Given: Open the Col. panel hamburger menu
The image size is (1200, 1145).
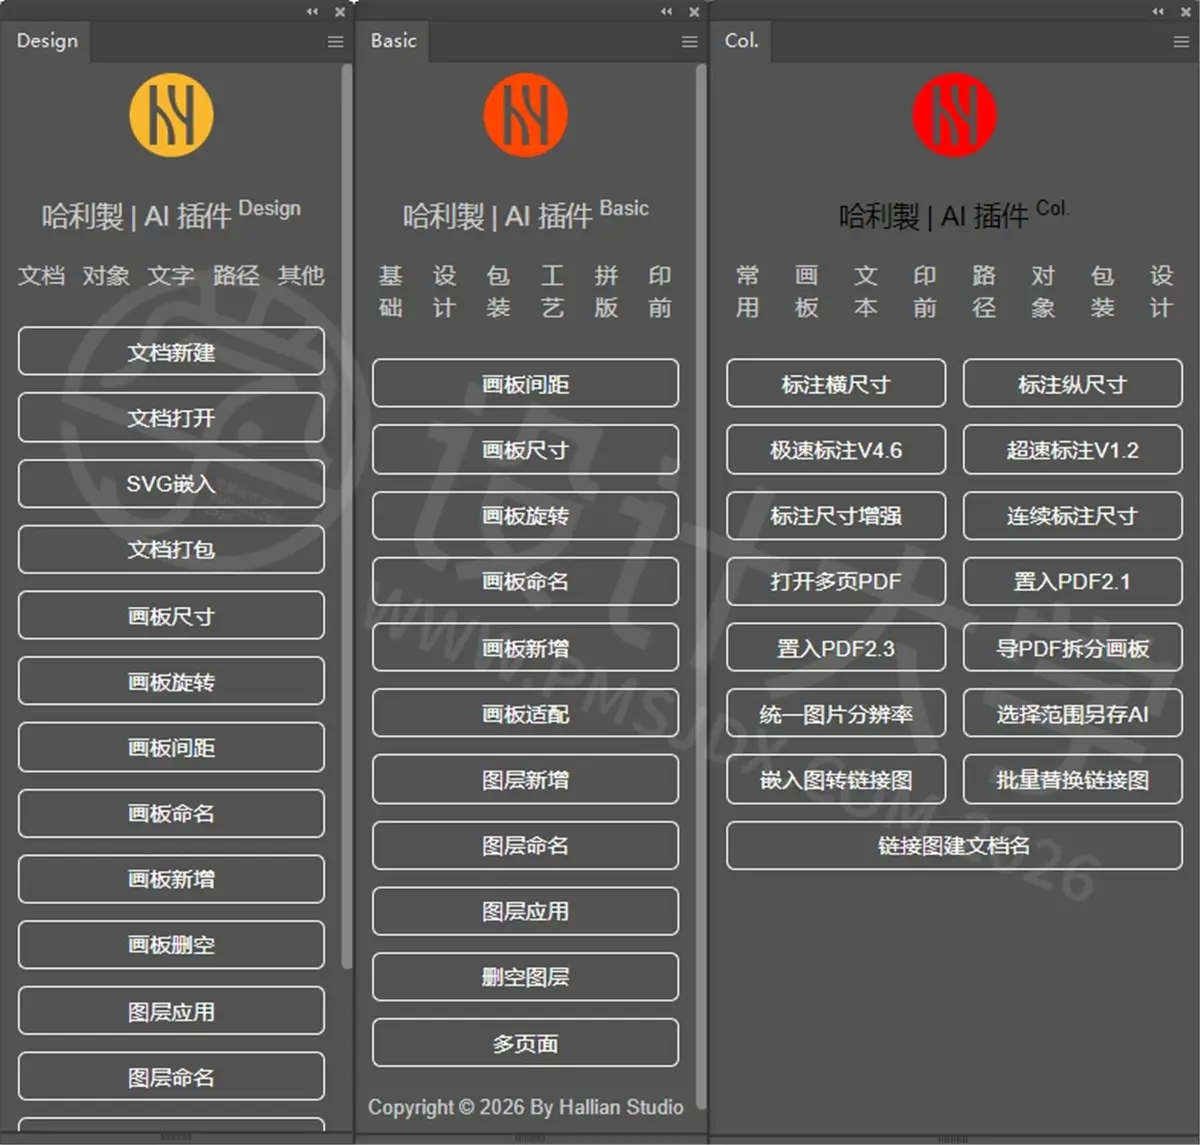Looking at the screenshot, I should click(x=1181, y=42).
